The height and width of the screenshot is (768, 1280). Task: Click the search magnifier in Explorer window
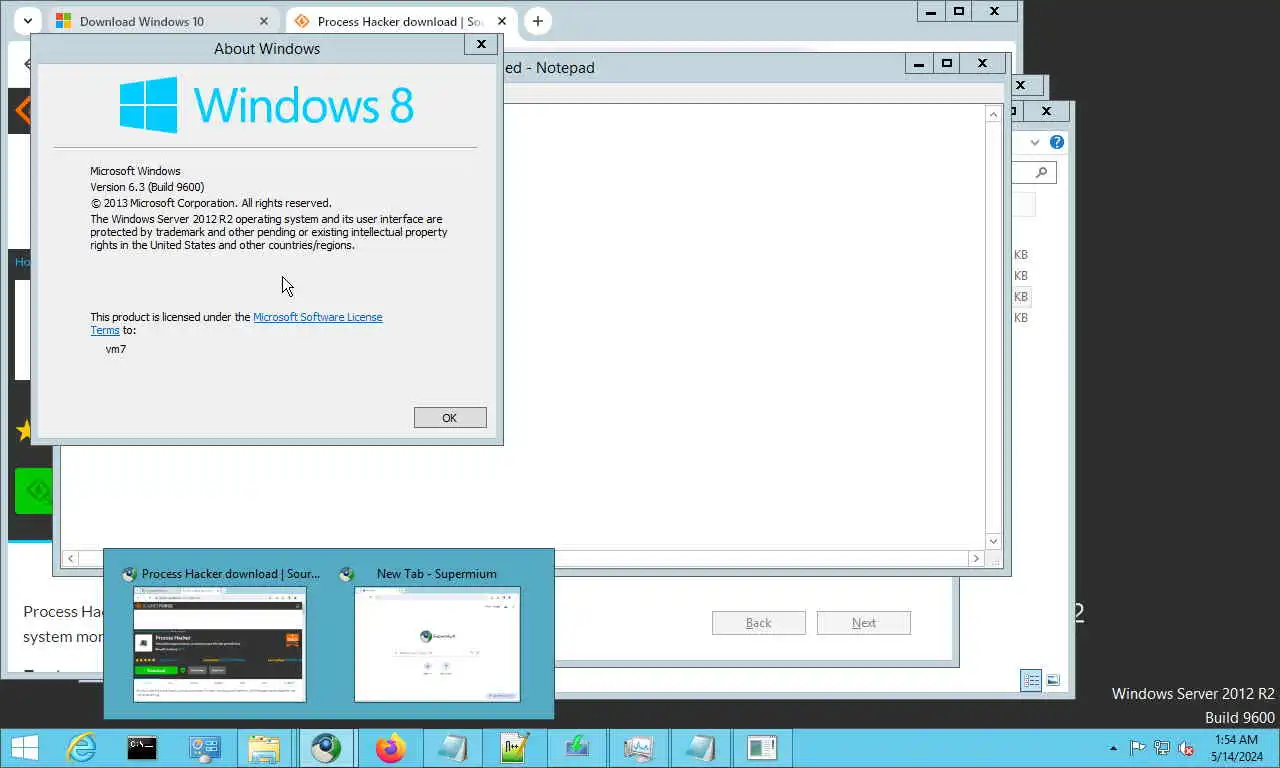click(x=1041, y=172)
